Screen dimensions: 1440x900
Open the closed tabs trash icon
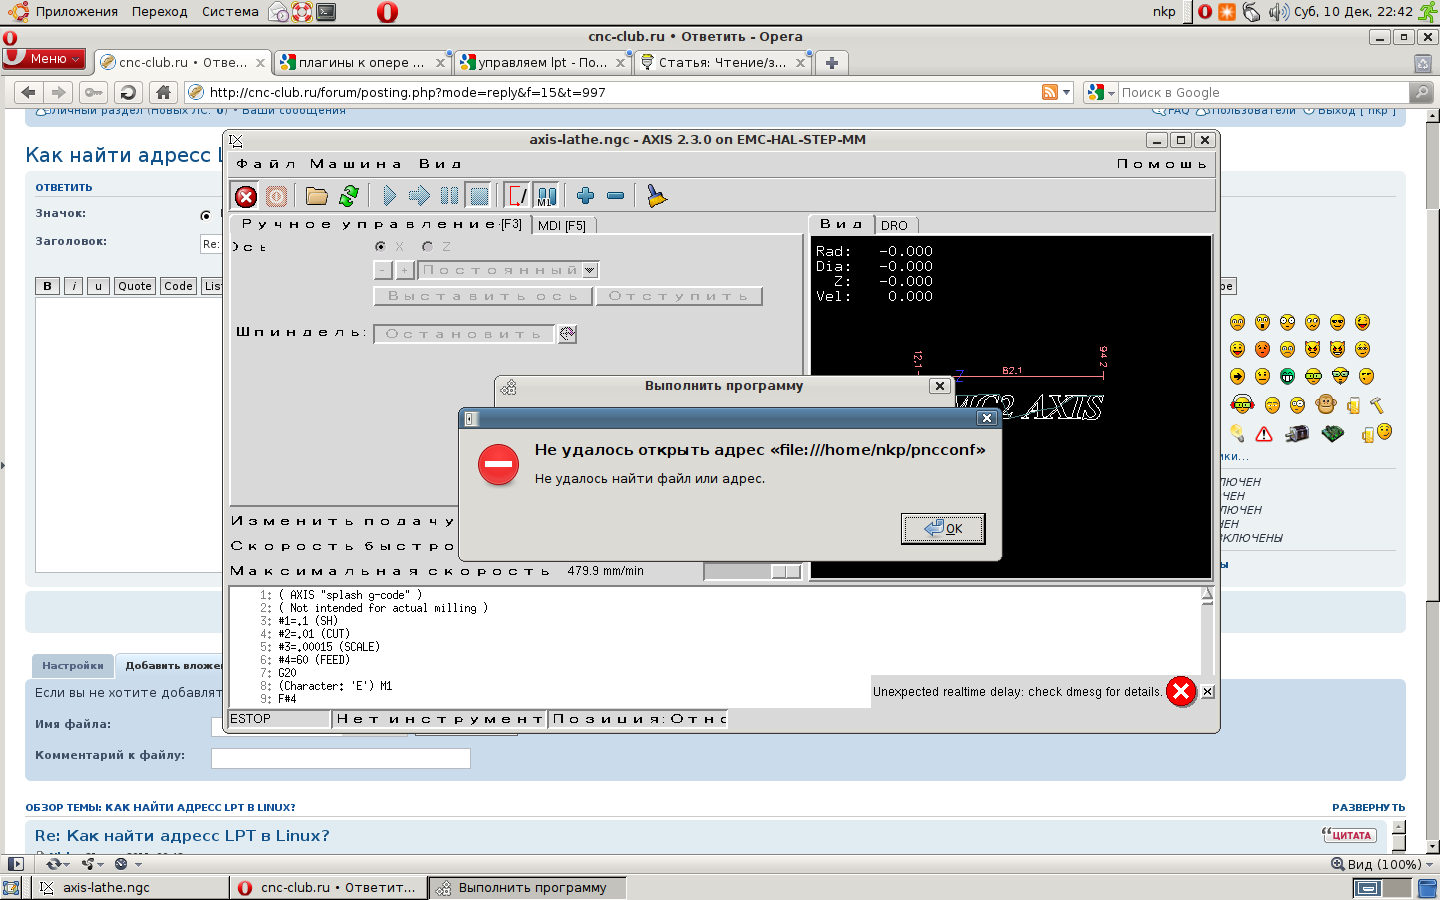pyautogui.click(x=1423, y=63)
